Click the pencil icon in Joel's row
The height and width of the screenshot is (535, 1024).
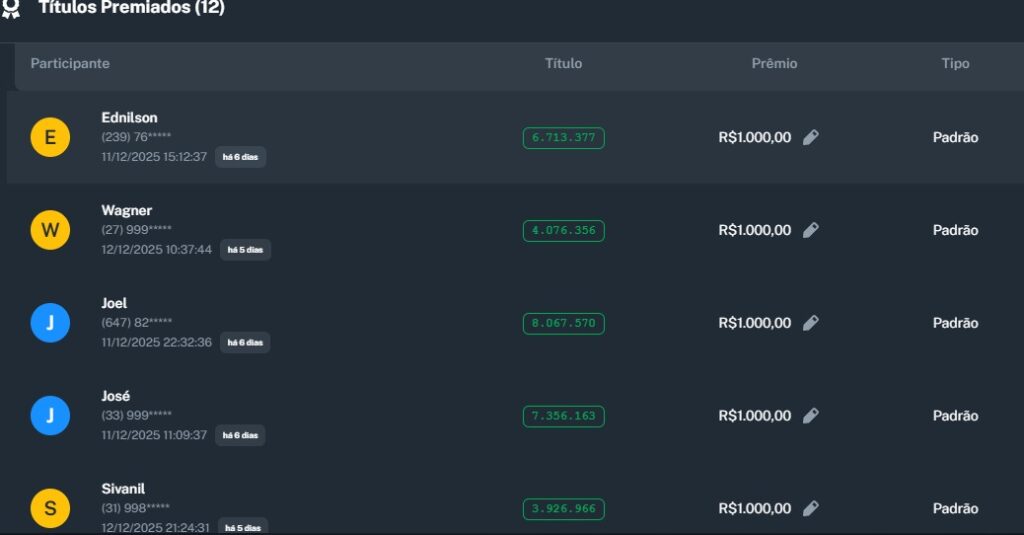pyautogui.click(x=811, y=323)
